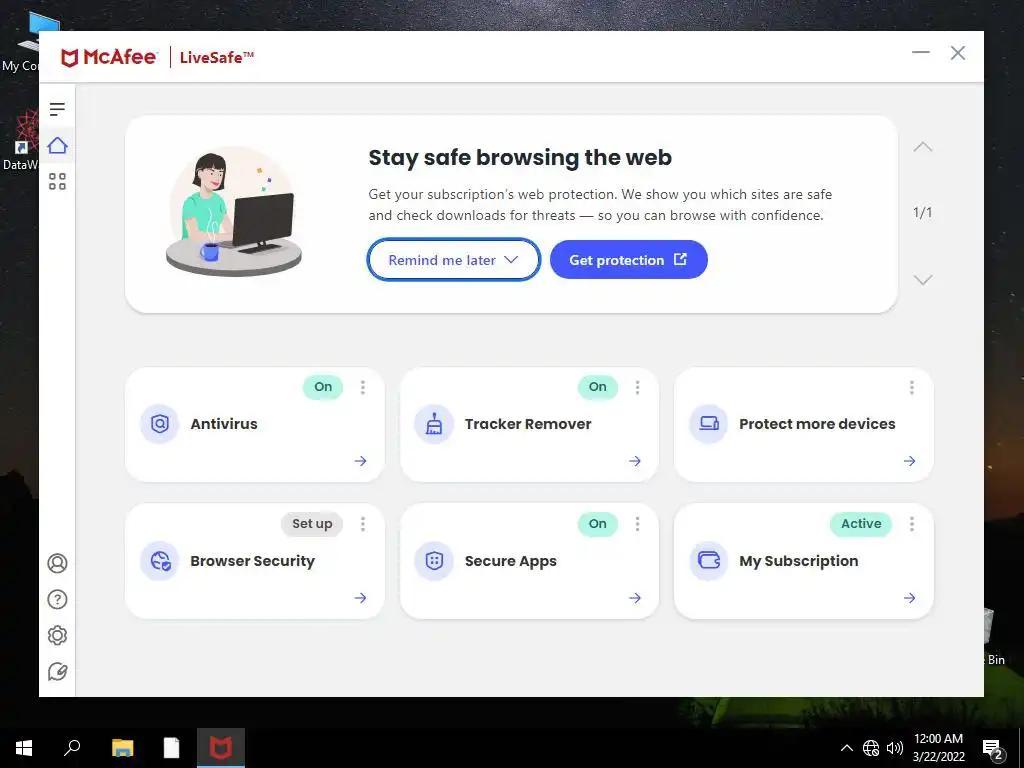Image resolution: width=1024 pixels, height=768 pixels.
Task: Open the hamburger menu in sidebar
Action: 57,109
